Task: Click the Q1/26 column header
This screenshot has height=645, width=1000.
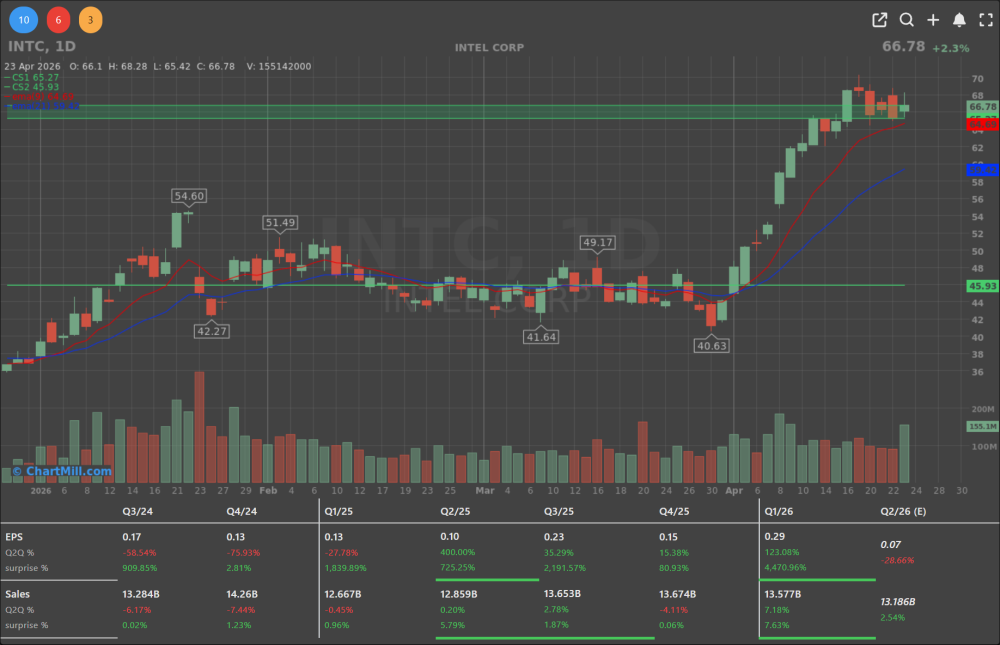Action: 779,512
